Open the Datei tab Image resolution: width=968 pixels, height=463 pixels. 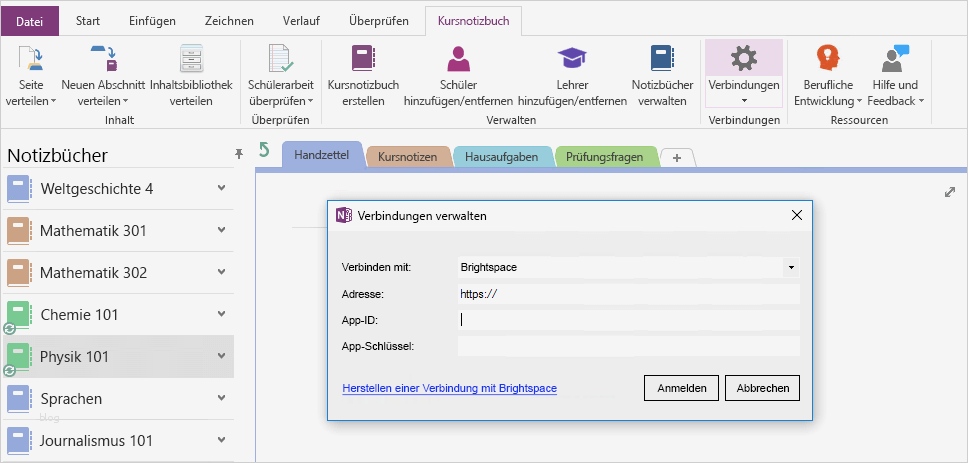[x=30, y=21]
